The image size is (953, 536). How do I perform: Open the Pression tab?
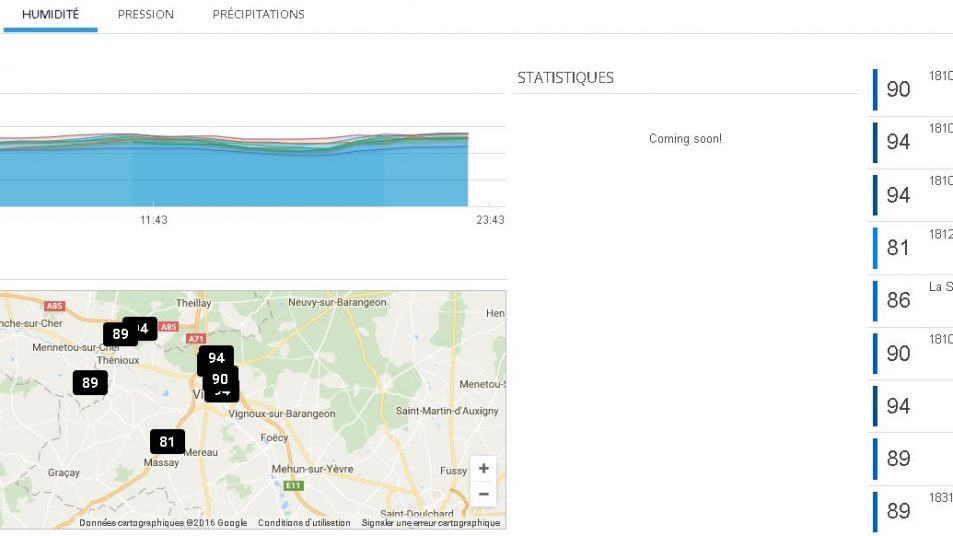[145, 15]
